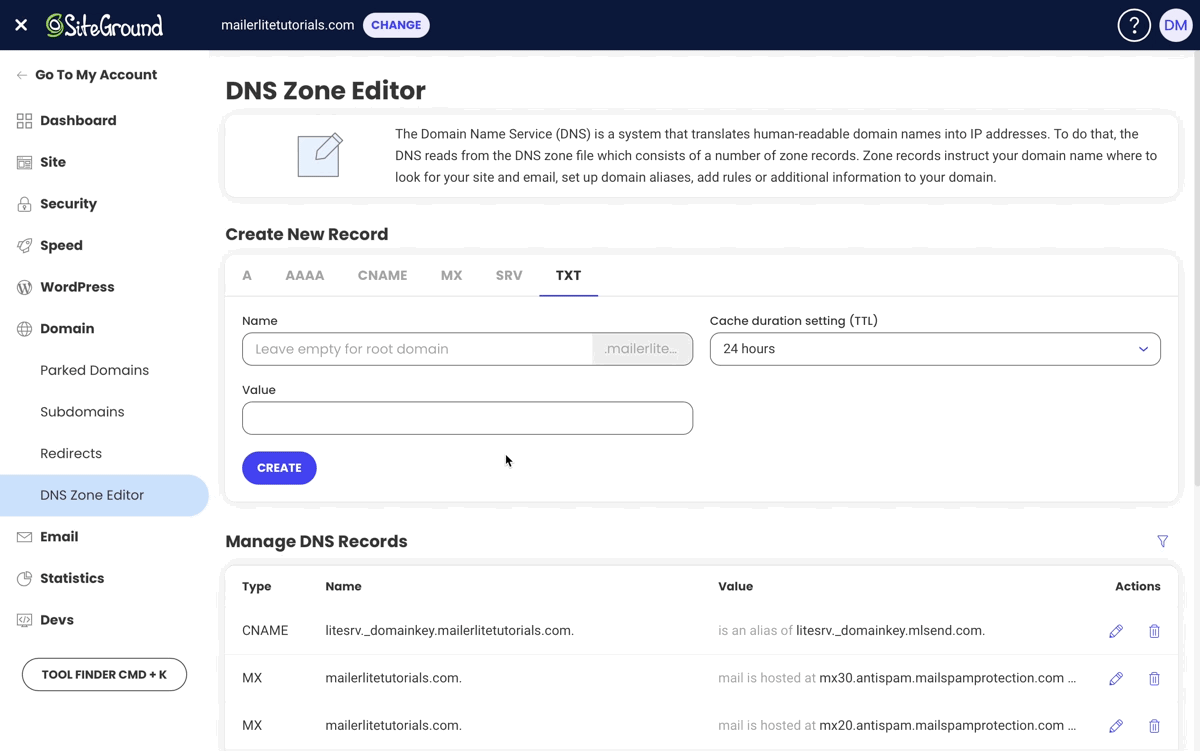Click the Email envelope icon
The height and width of the screenshot is (751, 1200).
tap(24, 537)
